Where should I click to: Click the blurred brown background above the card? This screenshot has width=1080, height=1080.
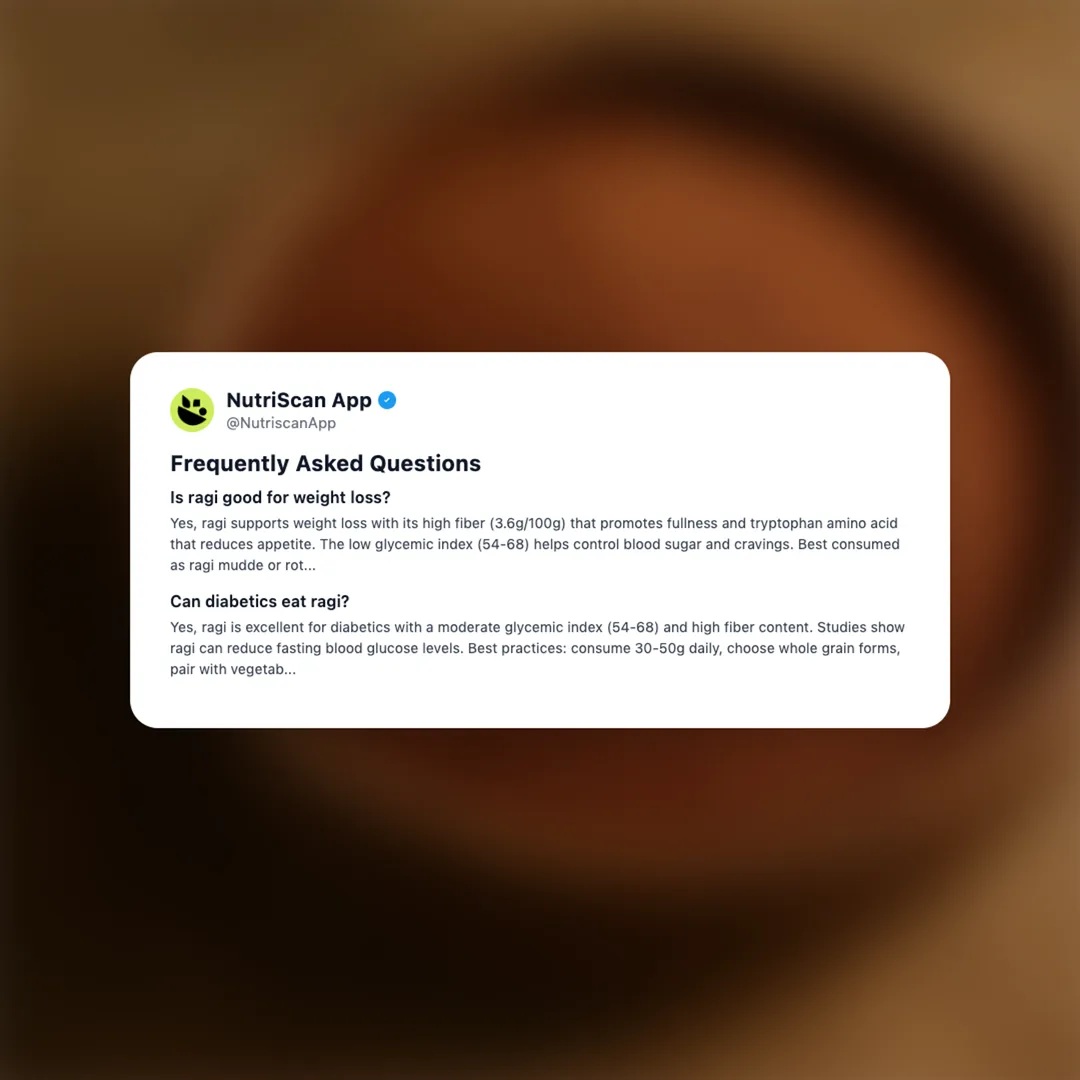[x=540, y=172]
